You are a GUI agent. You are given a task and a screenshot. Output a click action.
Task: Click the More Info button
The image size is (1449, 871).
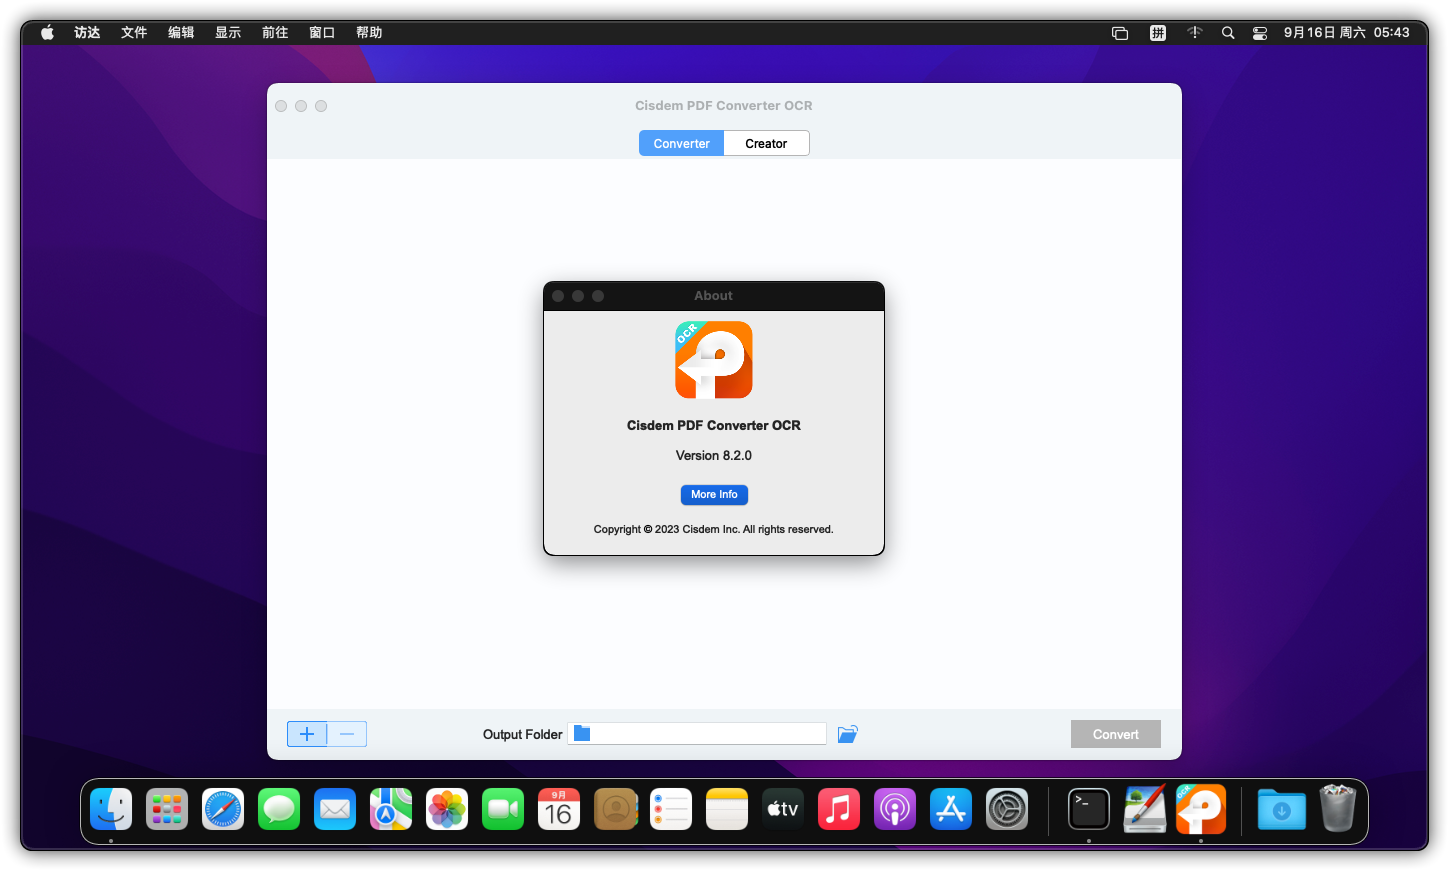714,495
